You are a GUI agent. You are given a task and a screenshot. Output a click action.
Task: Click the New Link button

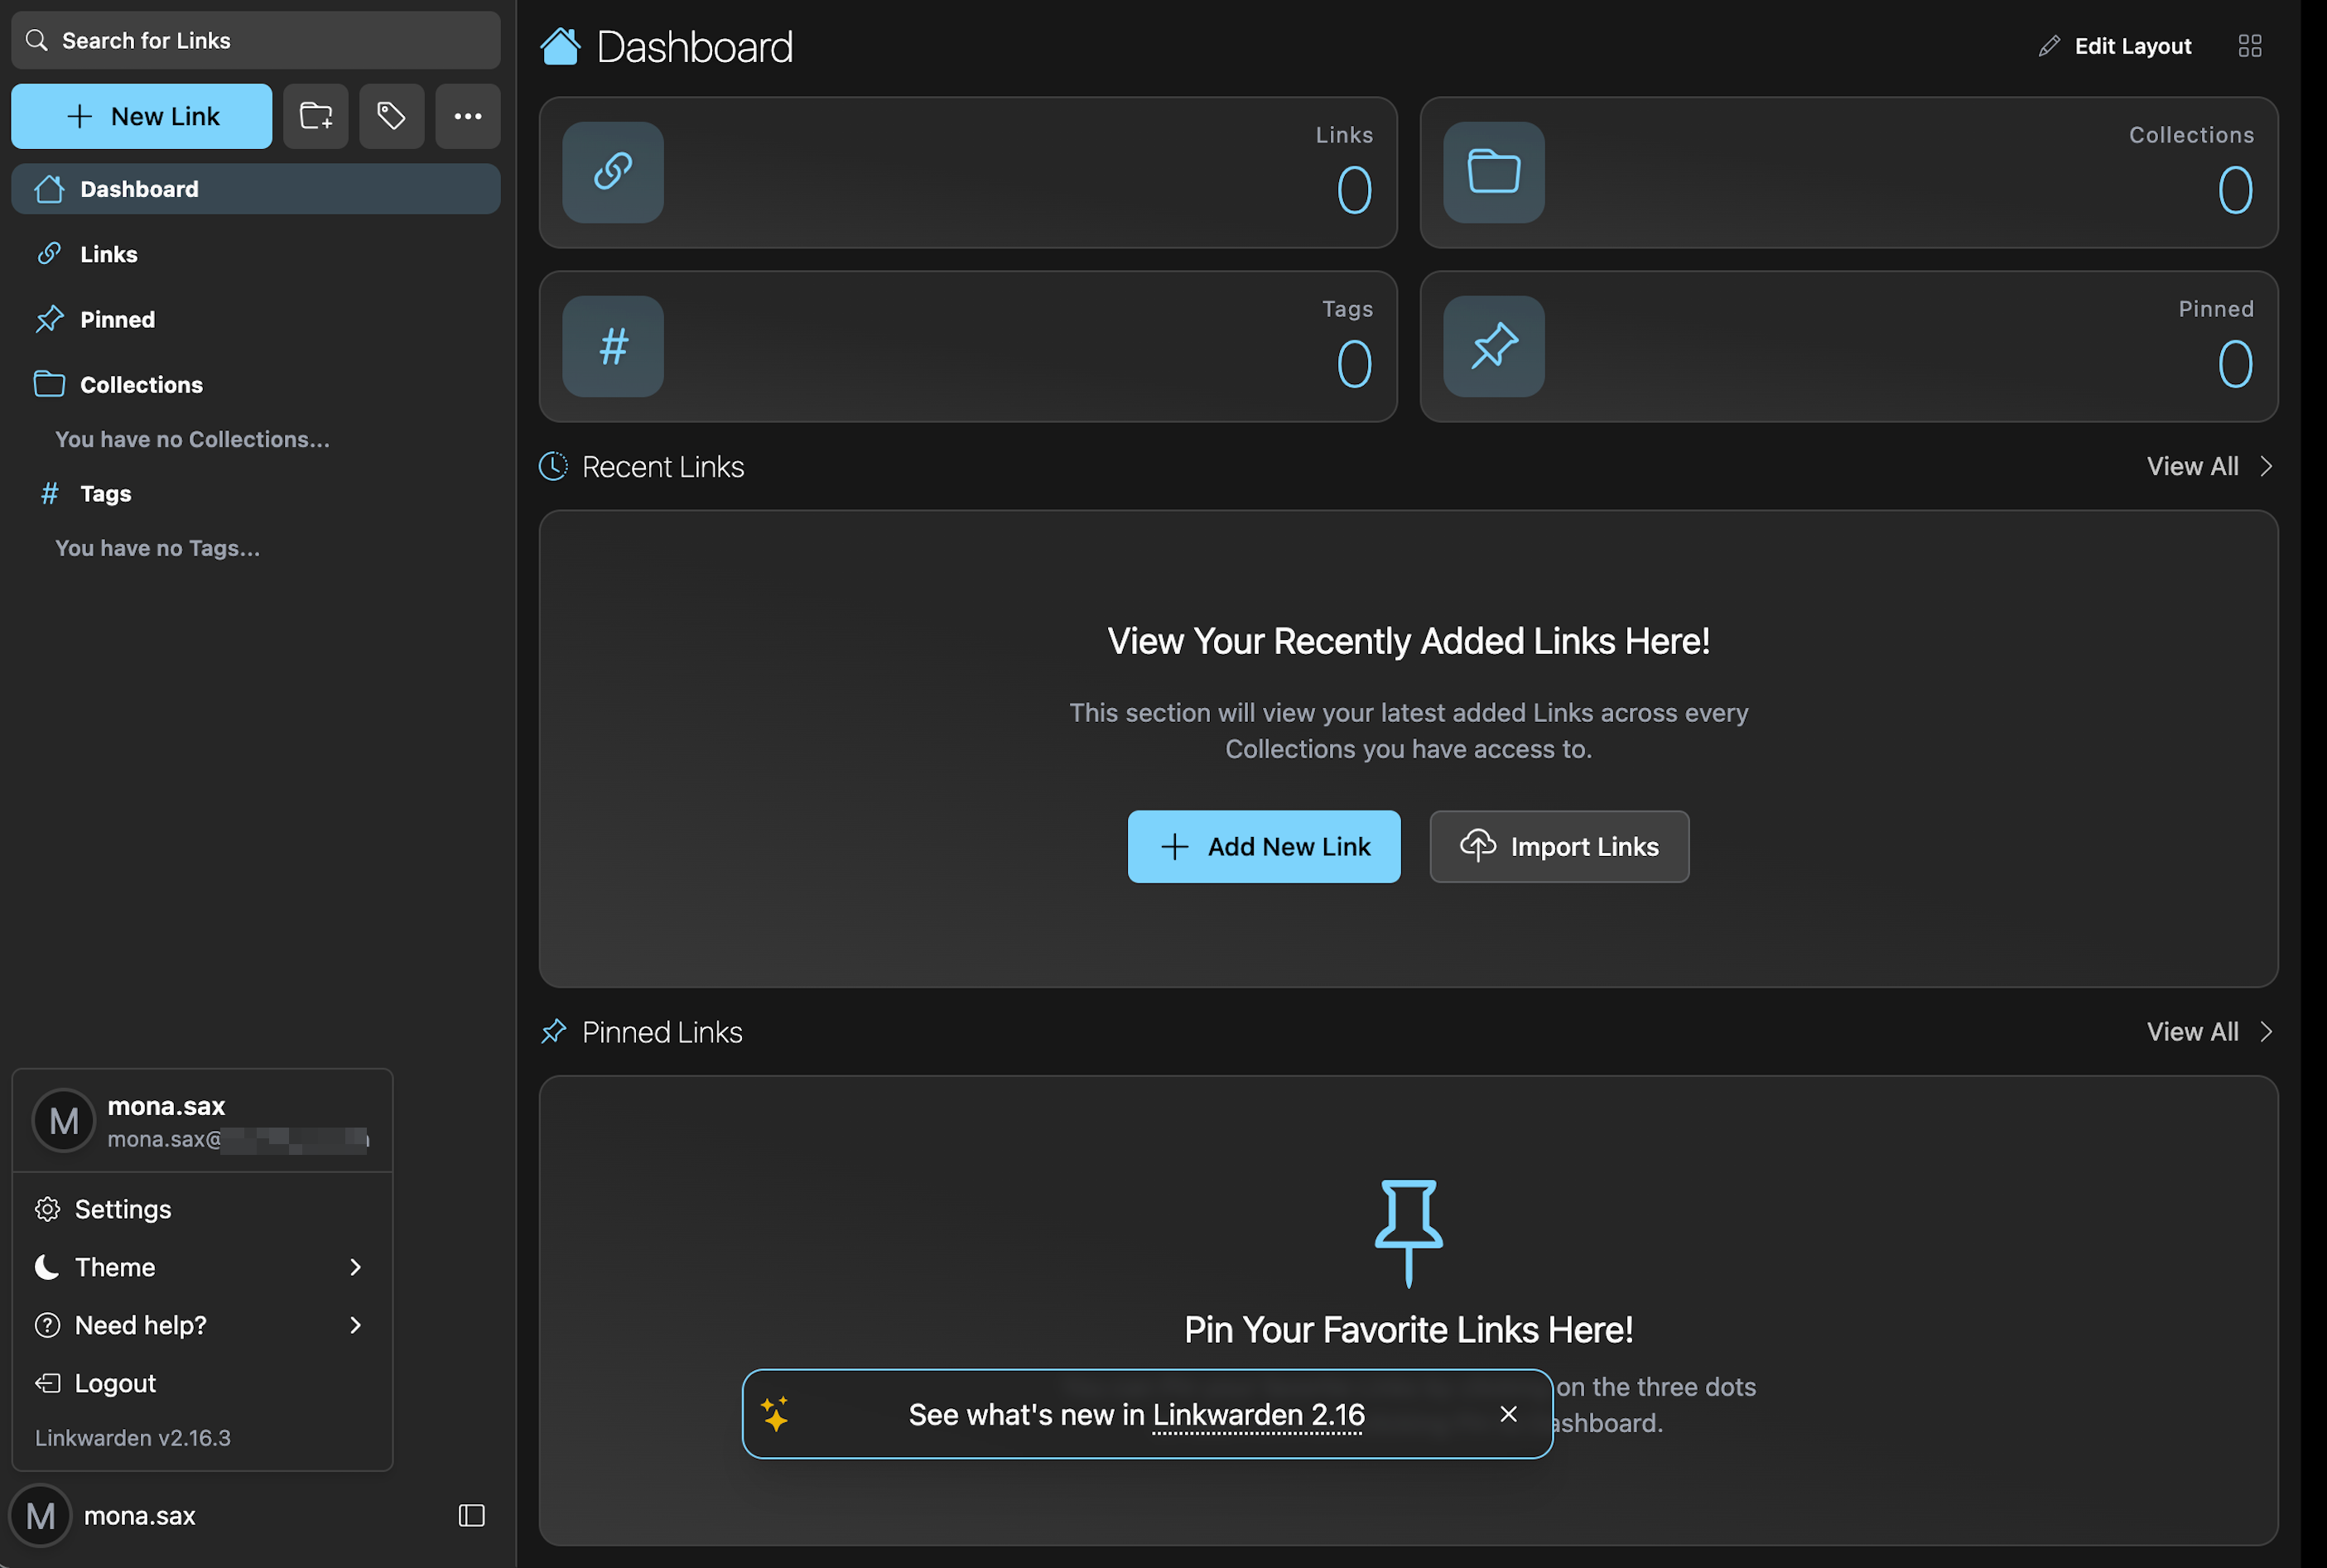[141, 116]
